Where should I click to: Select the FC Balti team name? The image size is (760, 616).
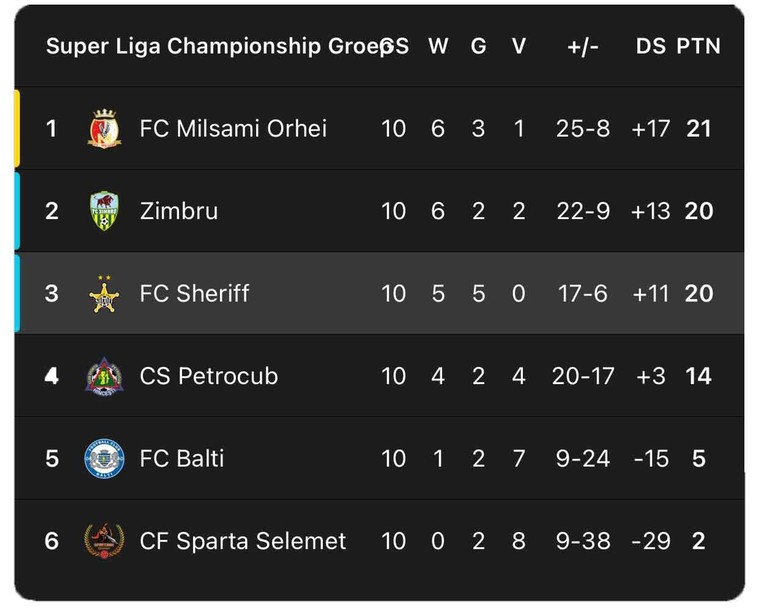pos(182,459)
